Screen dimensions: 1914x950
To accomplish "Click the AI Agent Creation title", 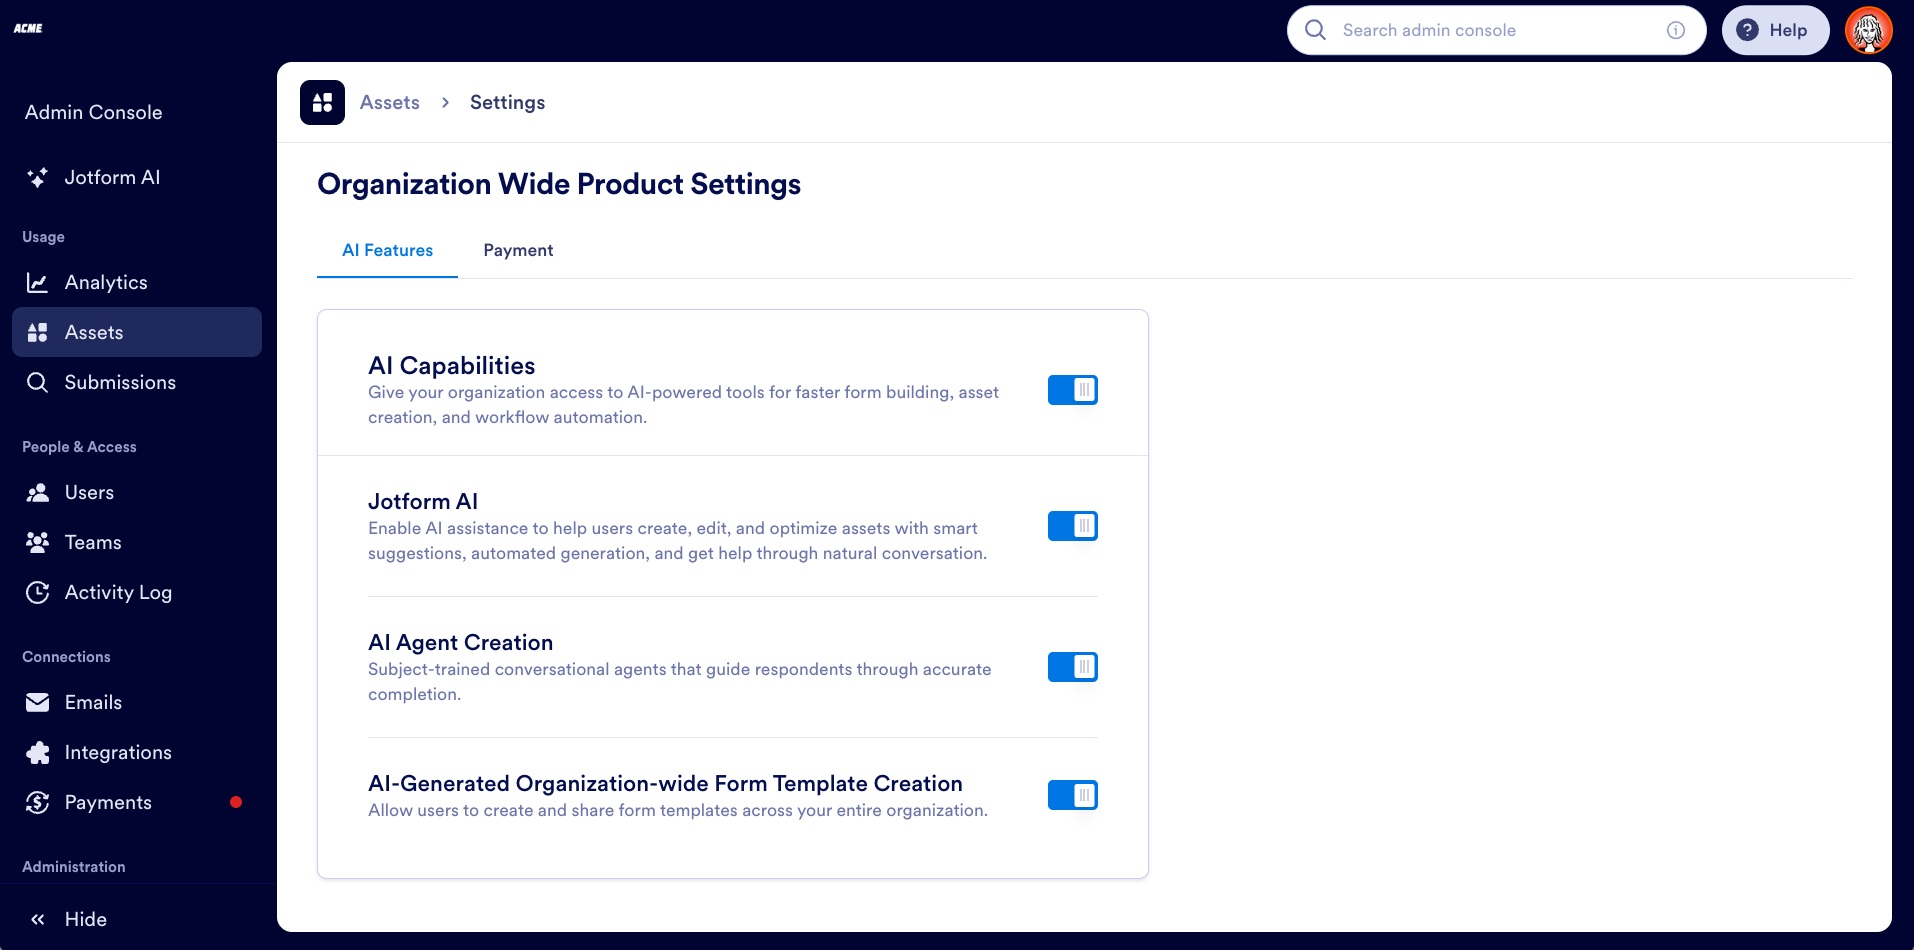I will [x=460, y=642].
